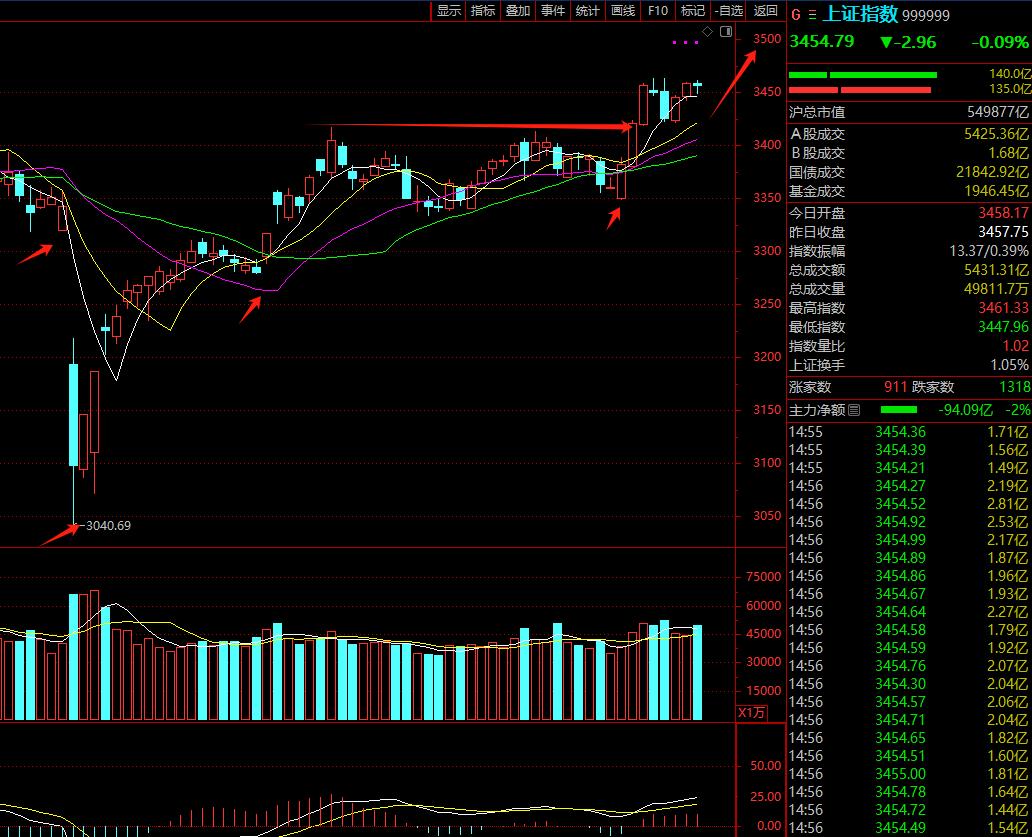Click the percent change -0.09%

pyautogui.click(x=1000, y=42)
